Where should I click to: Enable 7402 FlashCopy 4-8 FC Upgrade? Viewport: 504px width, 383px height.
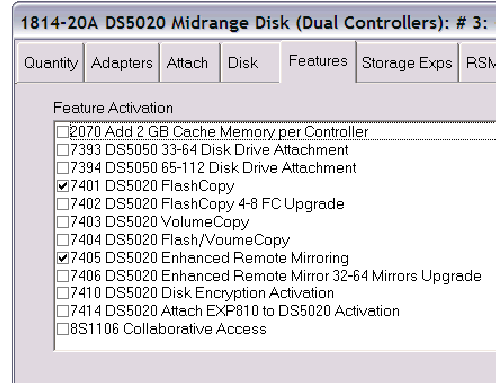(63, 204)
